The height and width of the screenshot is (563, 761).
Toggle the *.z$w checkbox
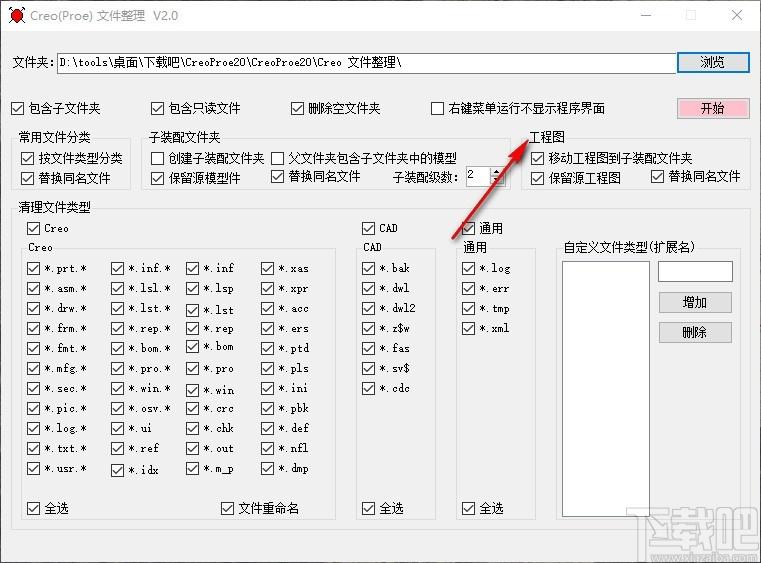pos(368,328)
